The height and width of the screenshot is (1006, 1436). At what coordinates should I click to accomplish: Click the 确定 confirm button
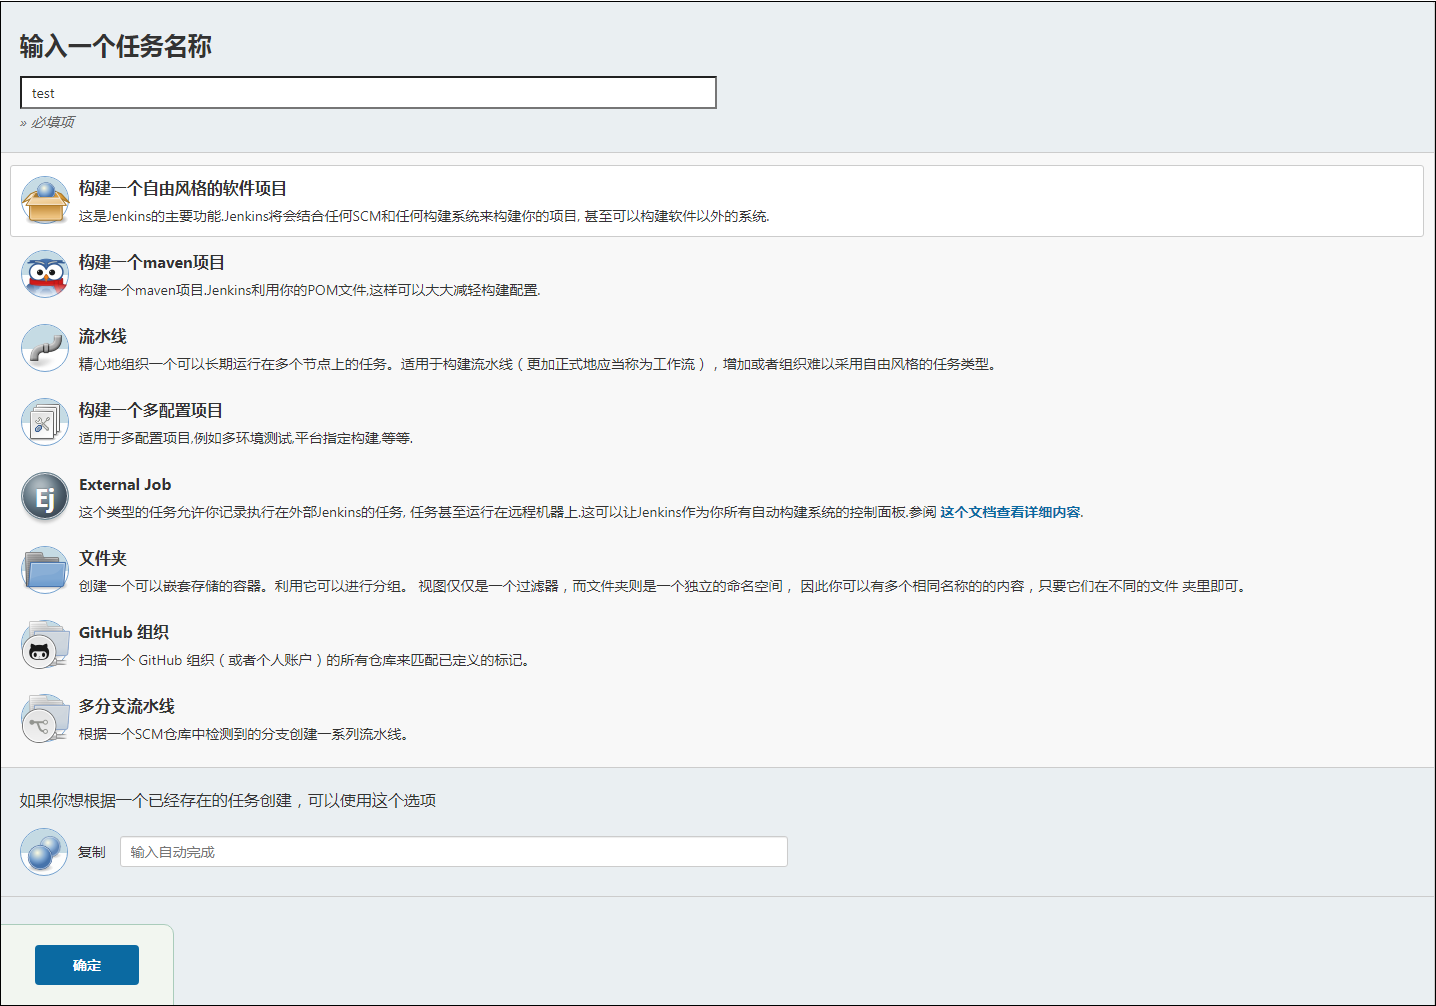pyautogui.click(x=87, y=965)
